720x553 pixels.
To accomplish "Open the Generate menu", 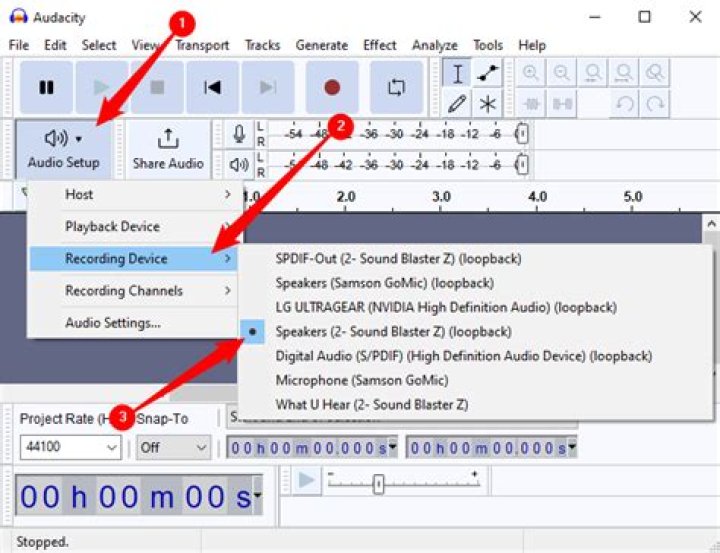I will click(321, 45).
